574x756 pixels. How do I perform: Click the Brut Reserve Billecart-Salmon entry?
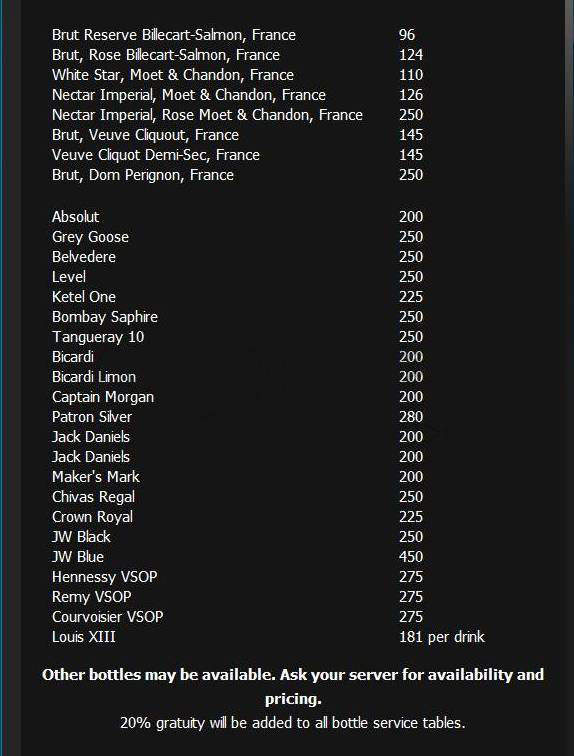pyautogui.click(x=174, y=35)
